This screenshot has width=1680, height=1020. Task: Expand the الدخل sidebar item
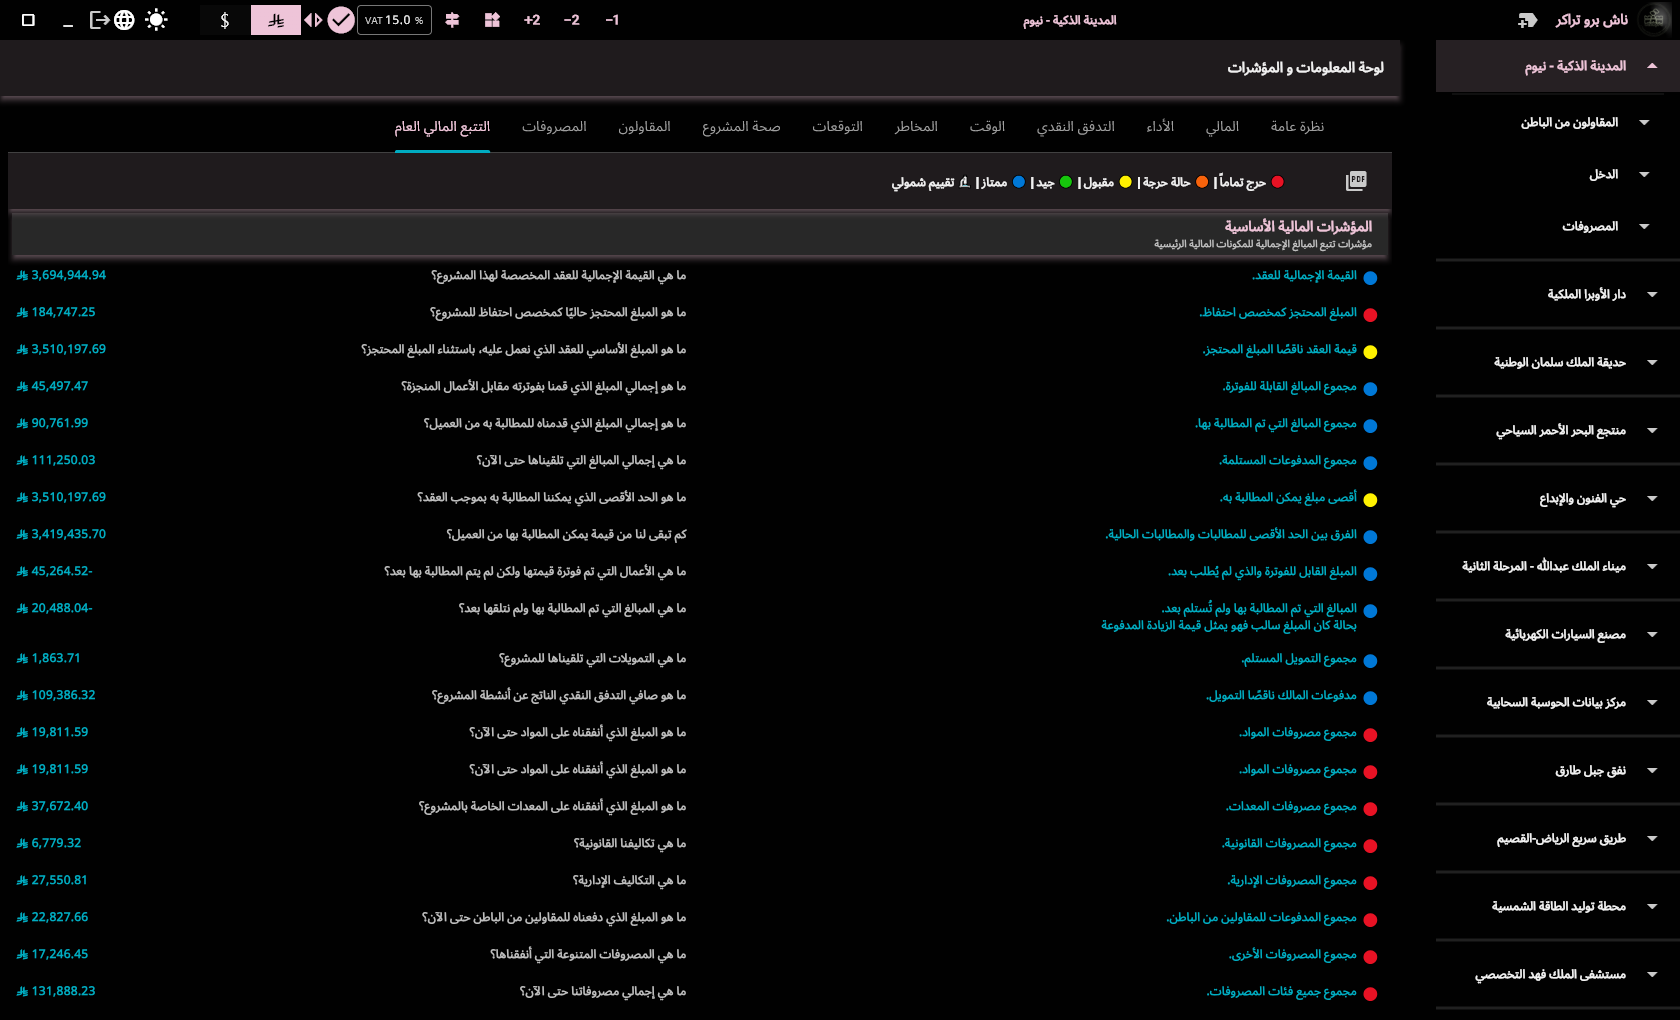1558,174
